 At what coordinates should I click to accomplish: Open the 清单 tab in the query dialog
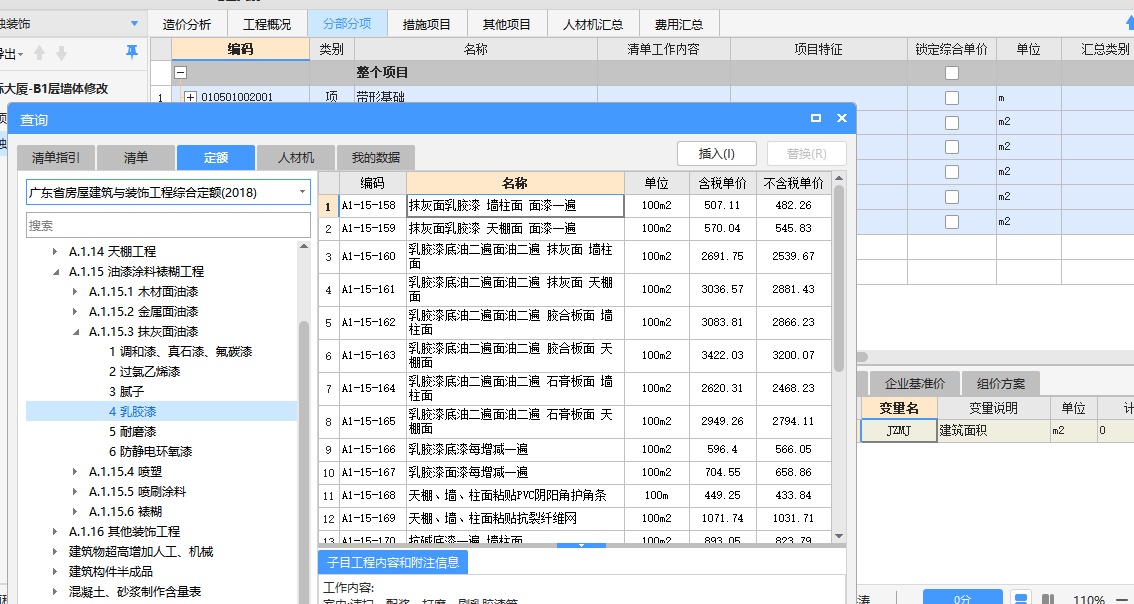(136, 158)
